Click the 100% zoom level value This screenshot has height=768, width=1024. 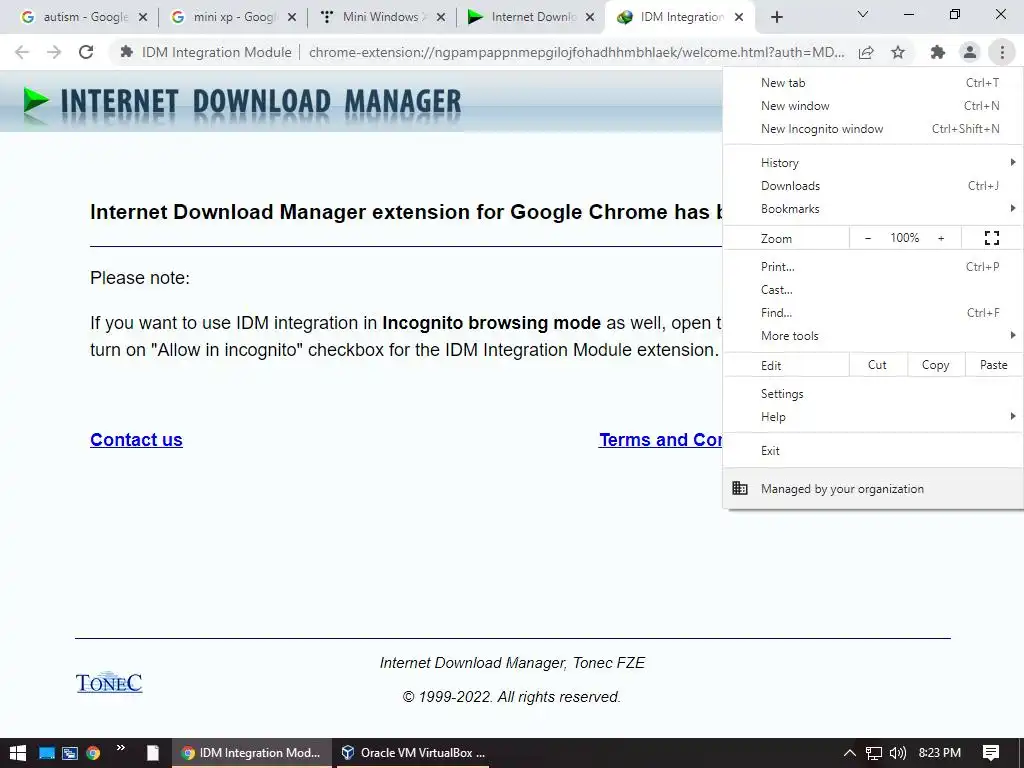(x=904, y=238)
